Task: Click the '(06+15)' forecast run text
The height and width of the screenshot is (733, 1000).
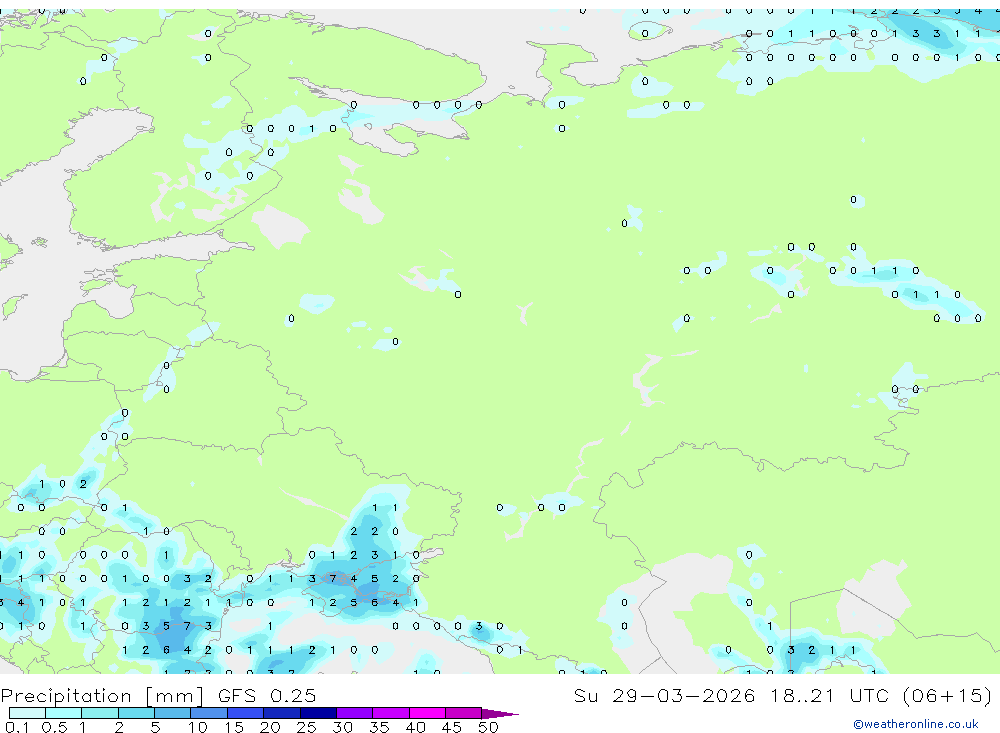Action: pos(948,695)
